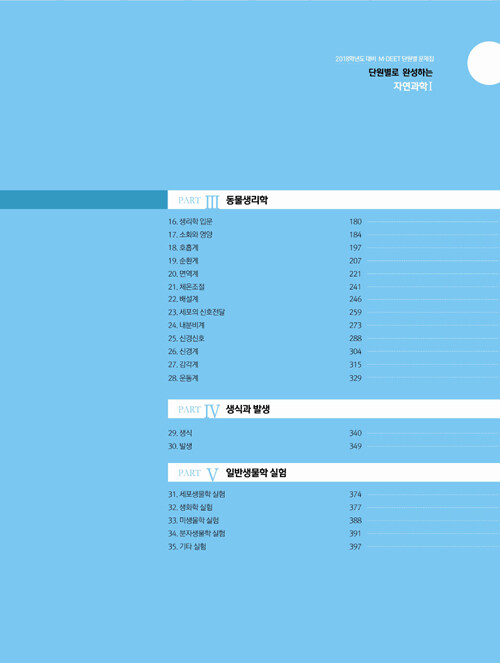
Task: Click page number 304
Action: point(355,351)
